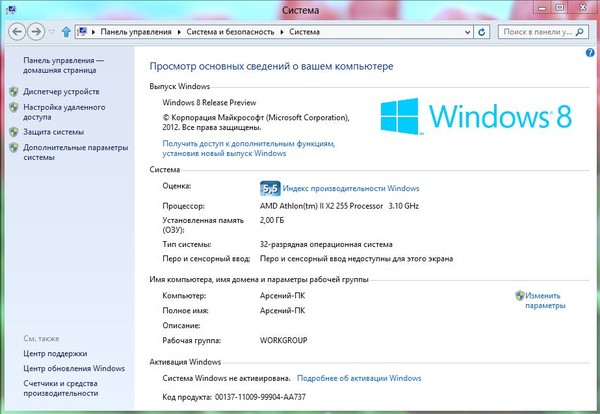Open 'Центр поддержки' link
600x414 pixels.
click(x=55, y=354)
